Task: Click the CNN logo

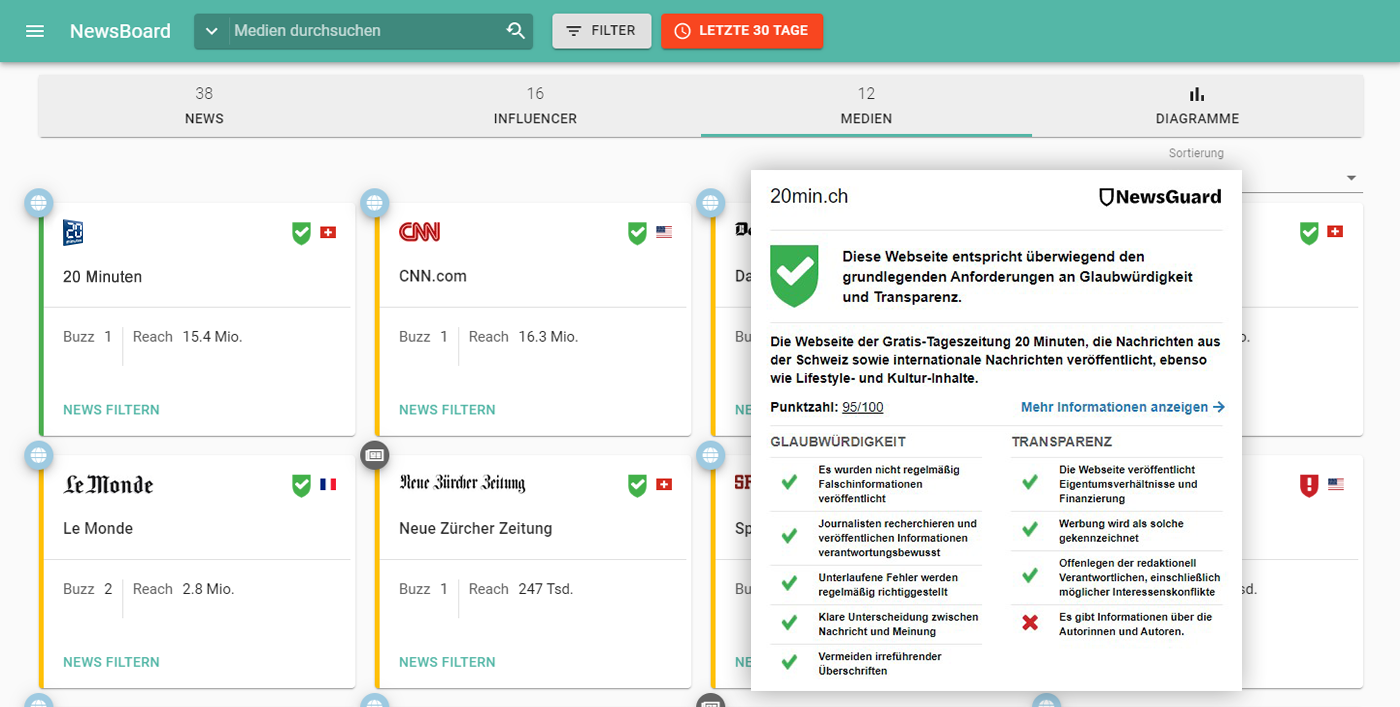Action: (419, 232)
